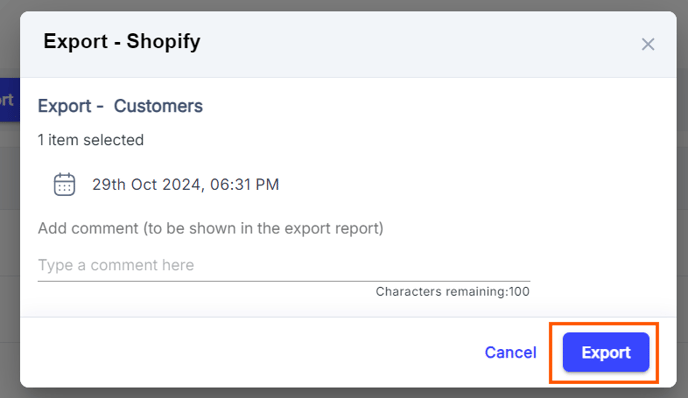Image resolution: width=688 pixels, height=398 pixels.
Task: Focus the 'Type a comment here' field
Action: (284, 265)
